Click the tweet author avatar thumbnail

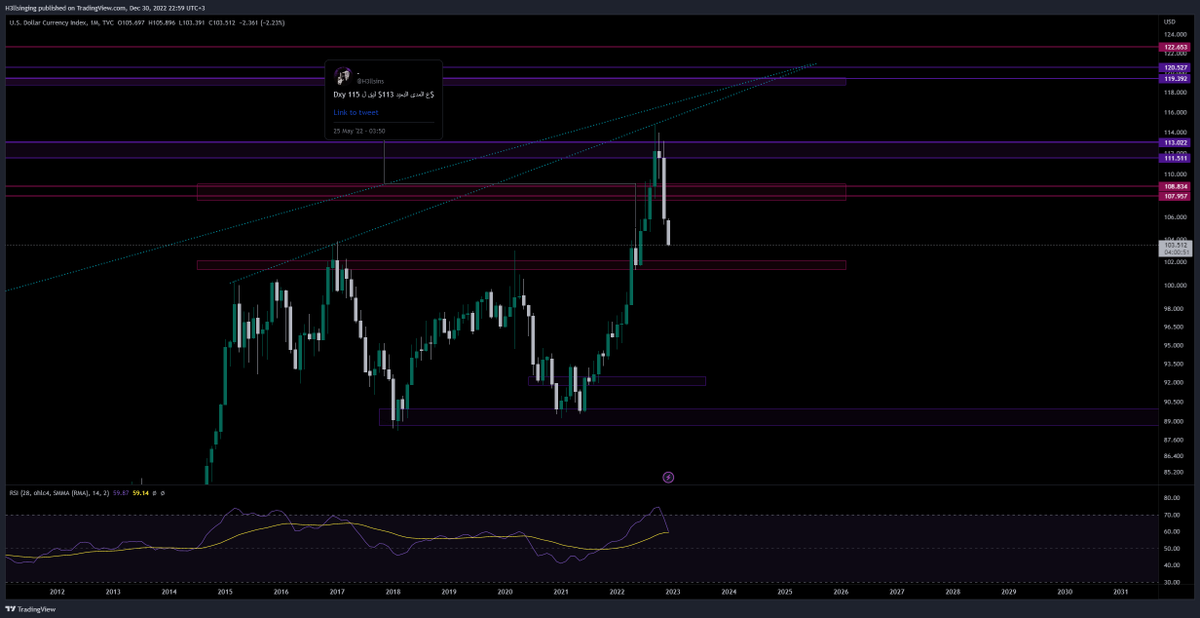pos(341,76)
